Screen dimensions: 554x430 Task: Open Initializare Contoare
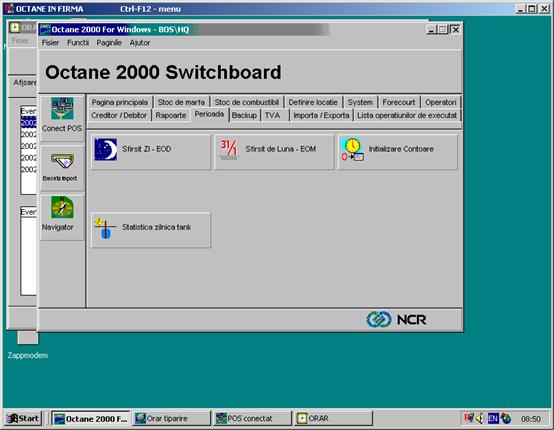click(x=398, y=152)
